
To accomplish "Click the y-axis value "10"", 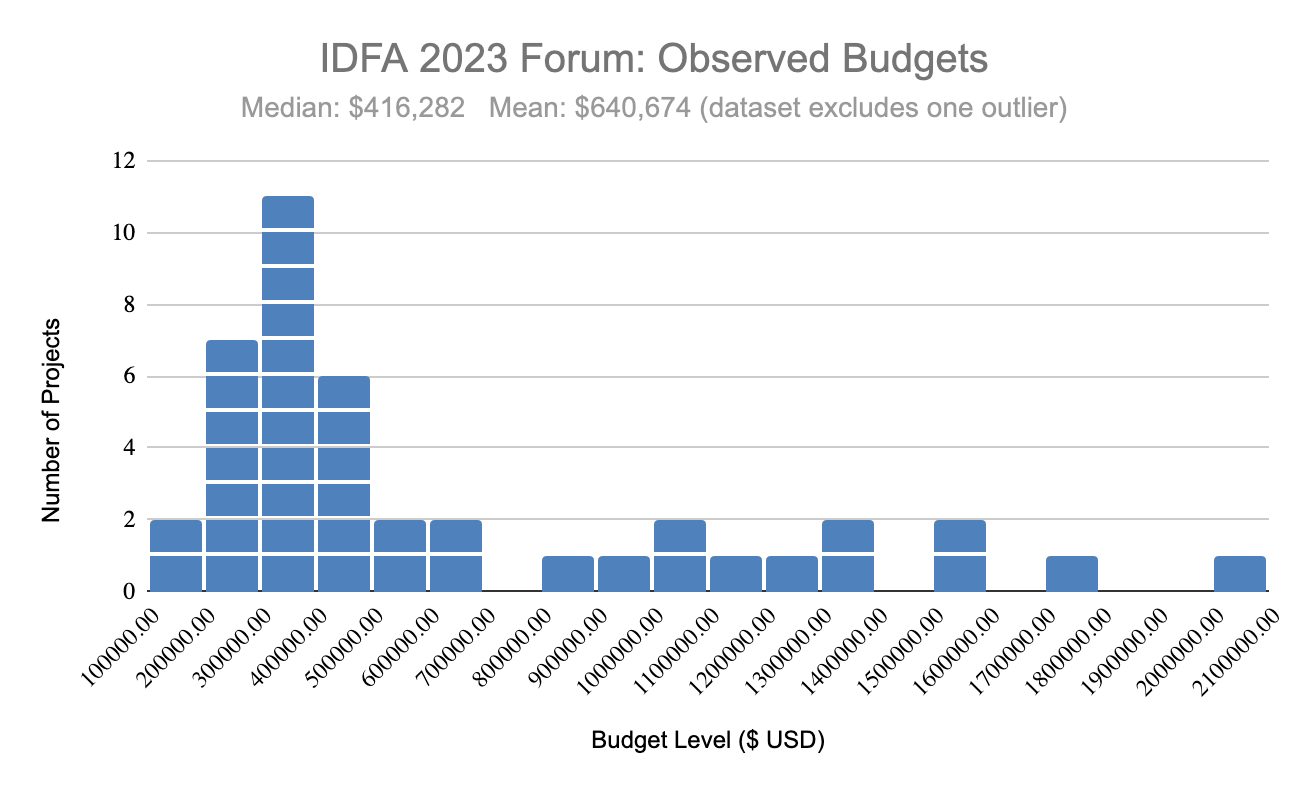I will pos(124,232).
